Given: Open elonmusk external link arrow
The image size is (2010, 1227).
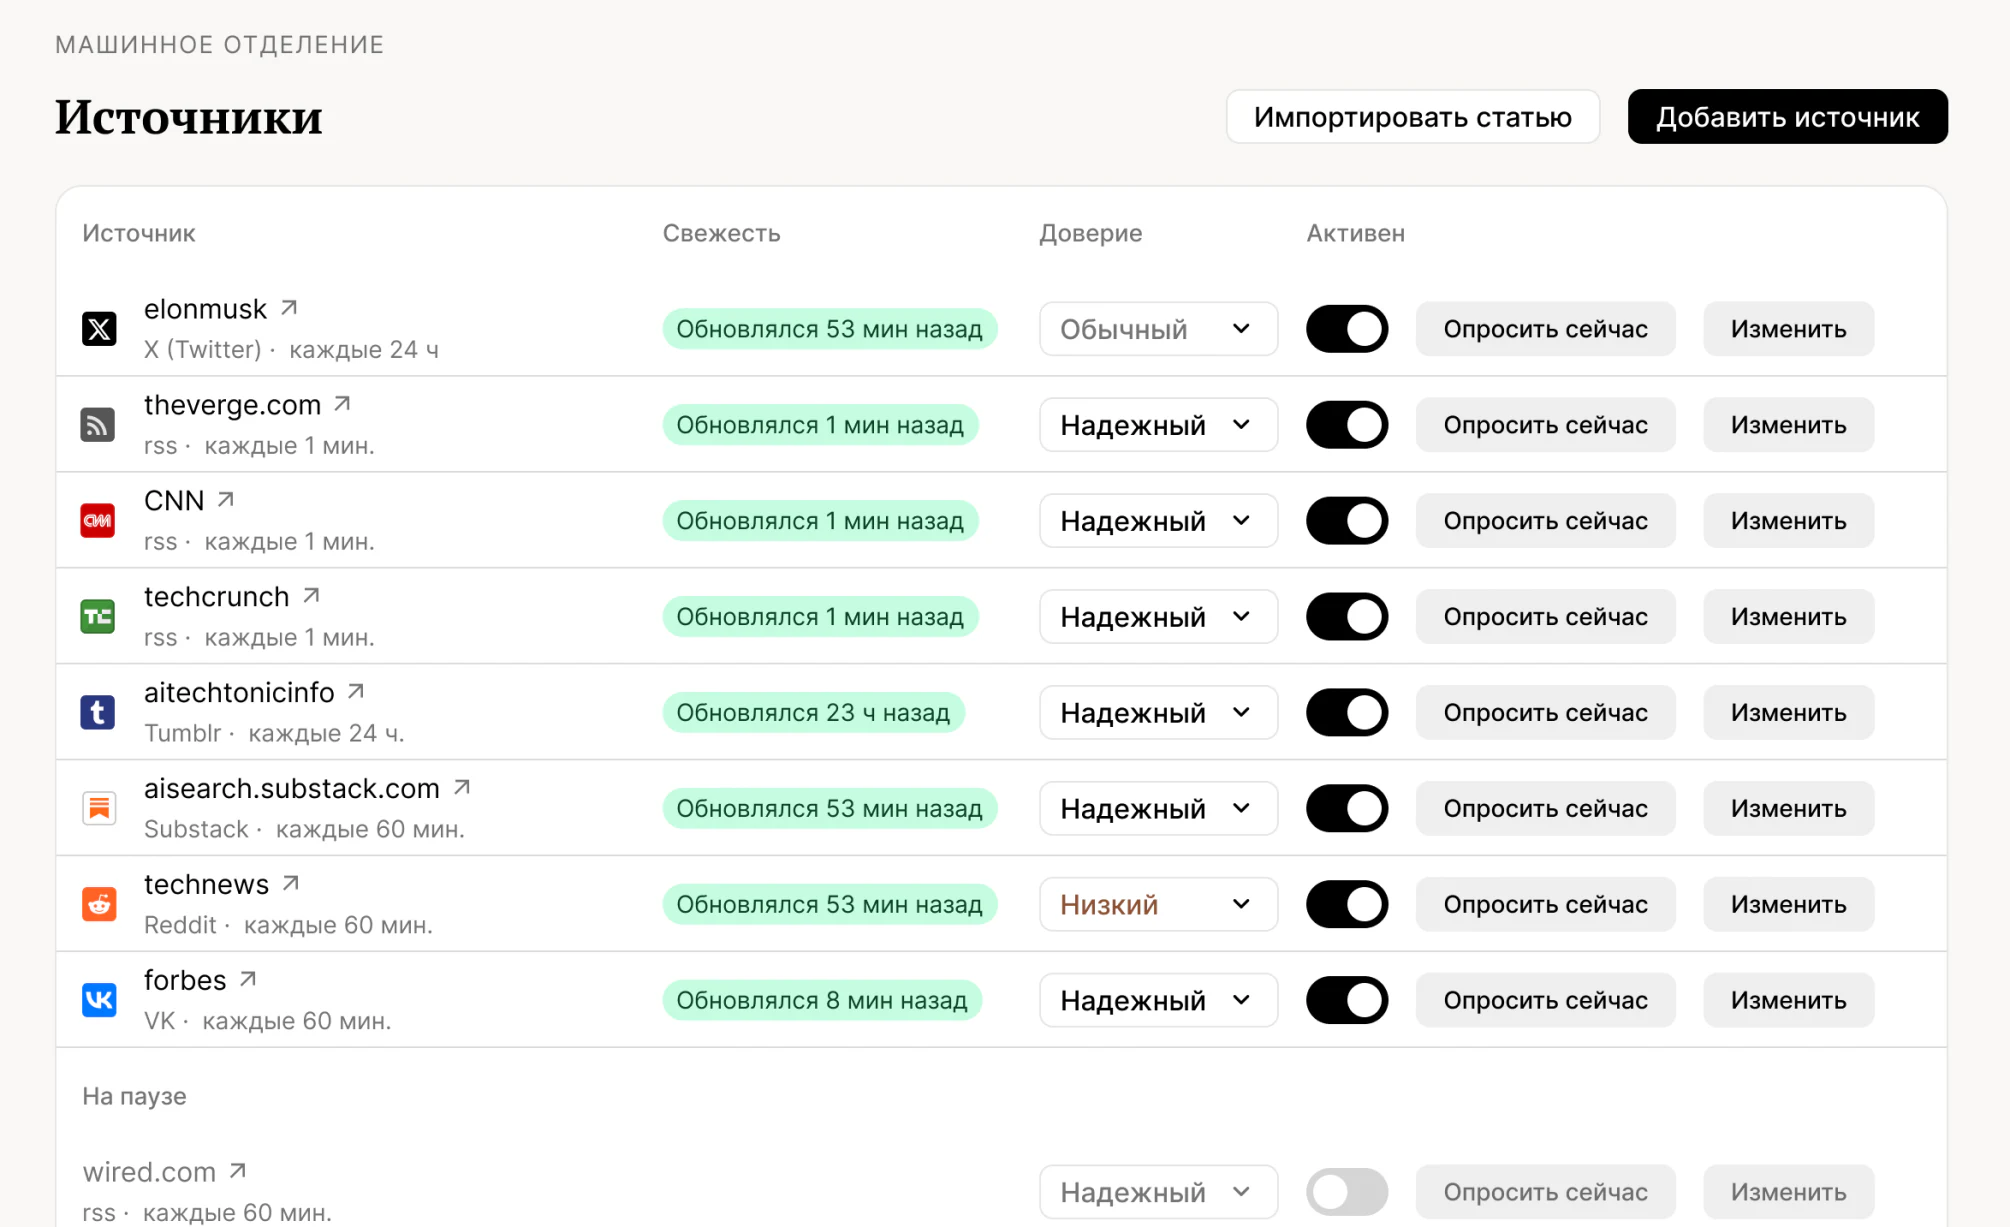Looking at the screenshot, I should [x=289, y=308].
